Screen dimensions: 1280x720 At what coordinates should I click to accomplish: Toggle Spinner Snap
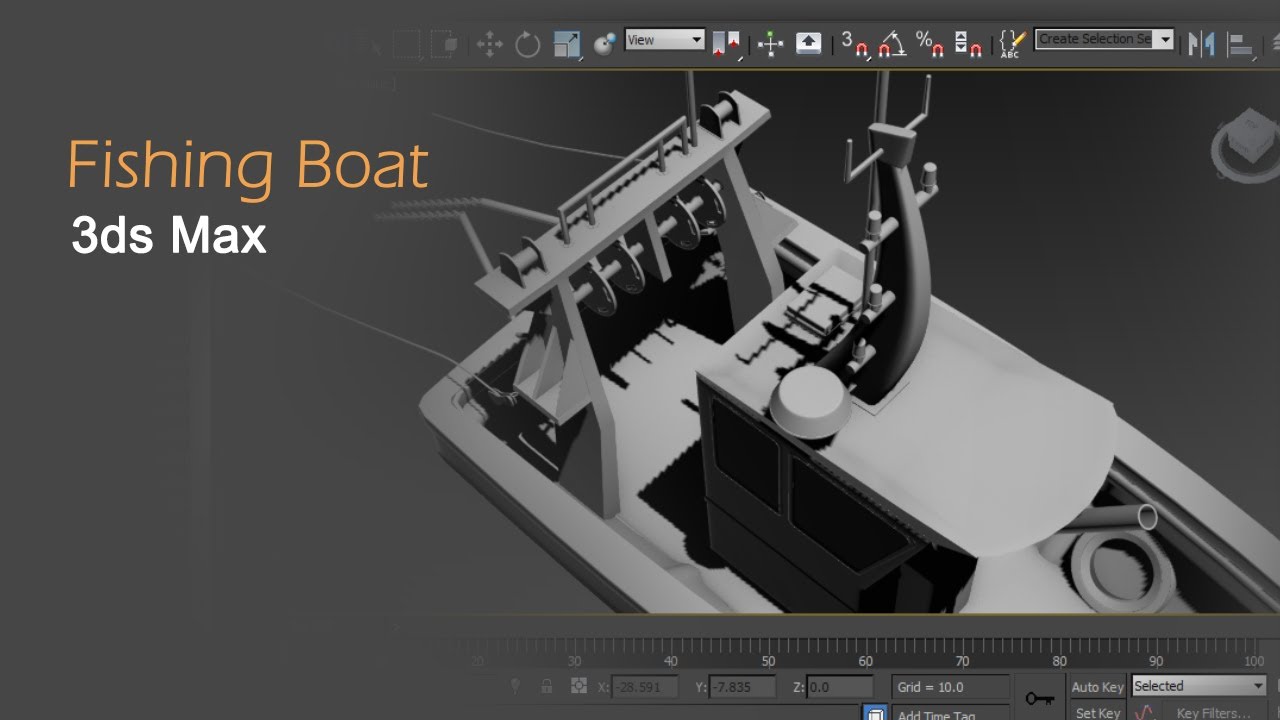pos(967,44)
